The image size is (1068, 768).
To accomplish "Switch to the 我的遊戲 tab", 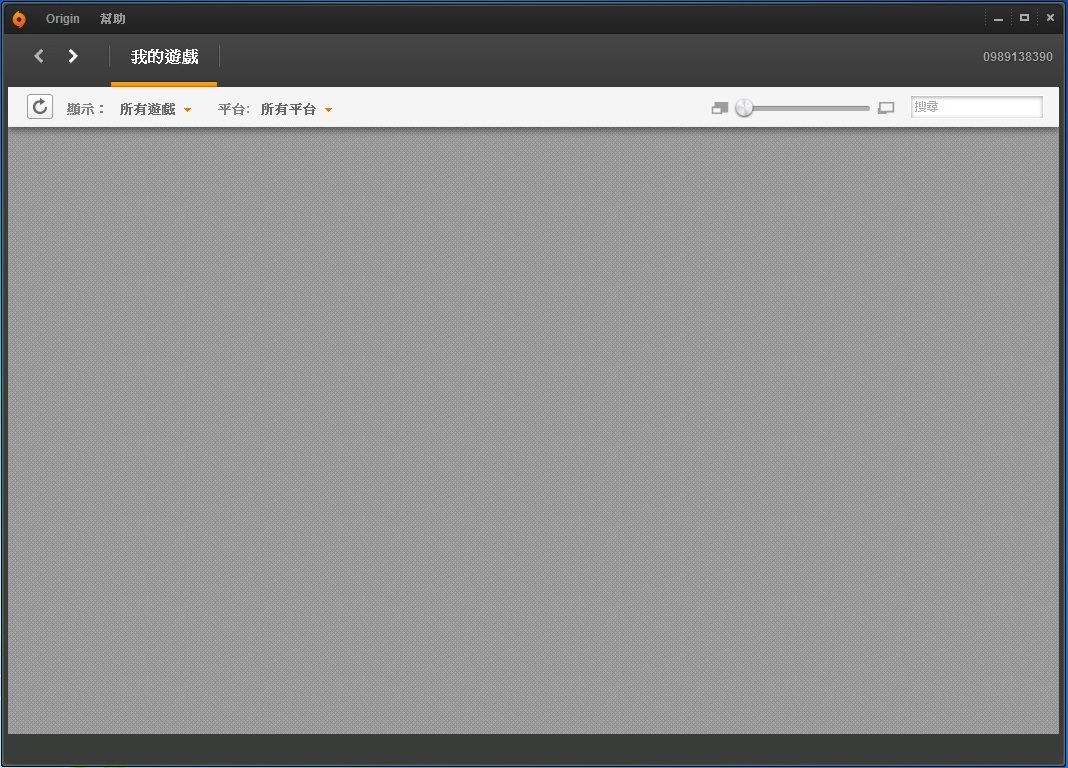I will coord(164,57).
